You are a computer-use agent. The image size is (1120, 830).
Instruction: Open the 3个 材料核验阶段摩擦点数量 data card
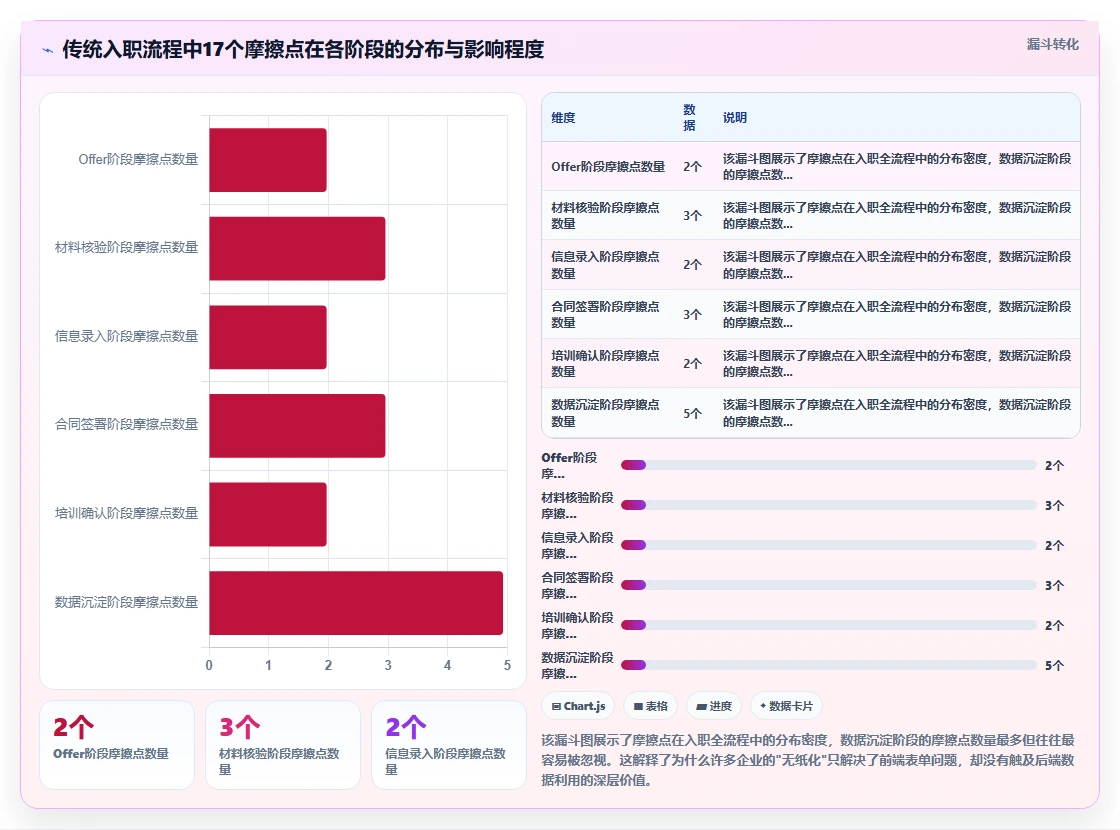[x=283, y=744]
